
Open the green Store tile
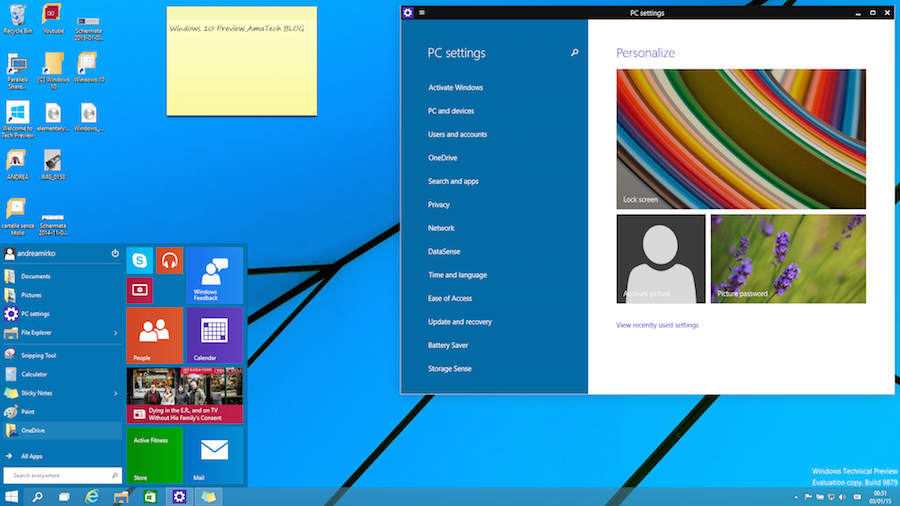point(154,455)
